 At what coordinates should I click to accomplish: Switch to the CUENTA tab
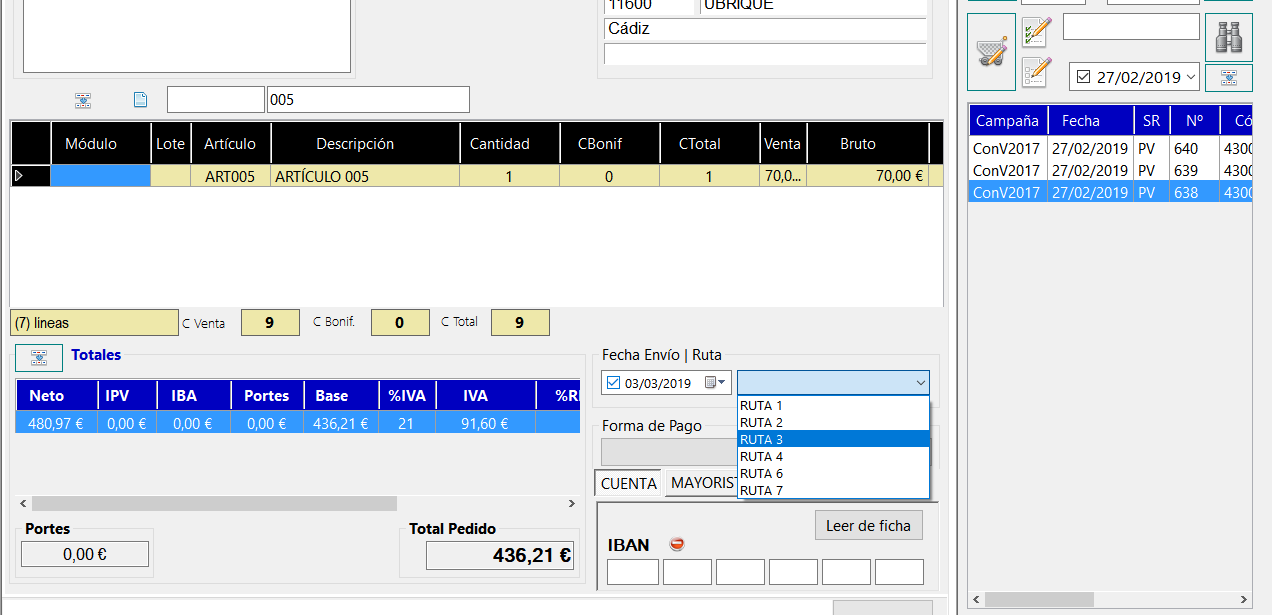click(629, 483)
